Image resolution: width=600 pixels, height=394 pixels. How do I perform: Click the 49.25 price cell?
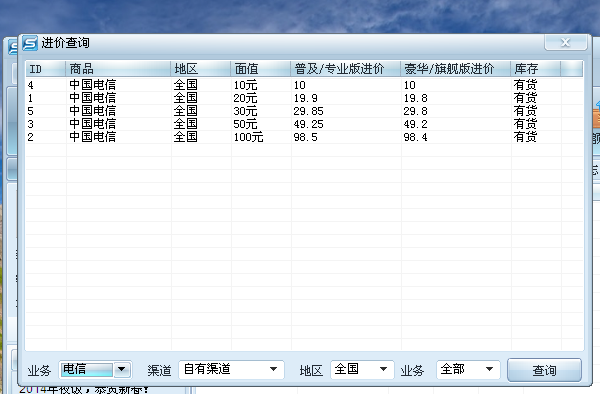(308, 124)
